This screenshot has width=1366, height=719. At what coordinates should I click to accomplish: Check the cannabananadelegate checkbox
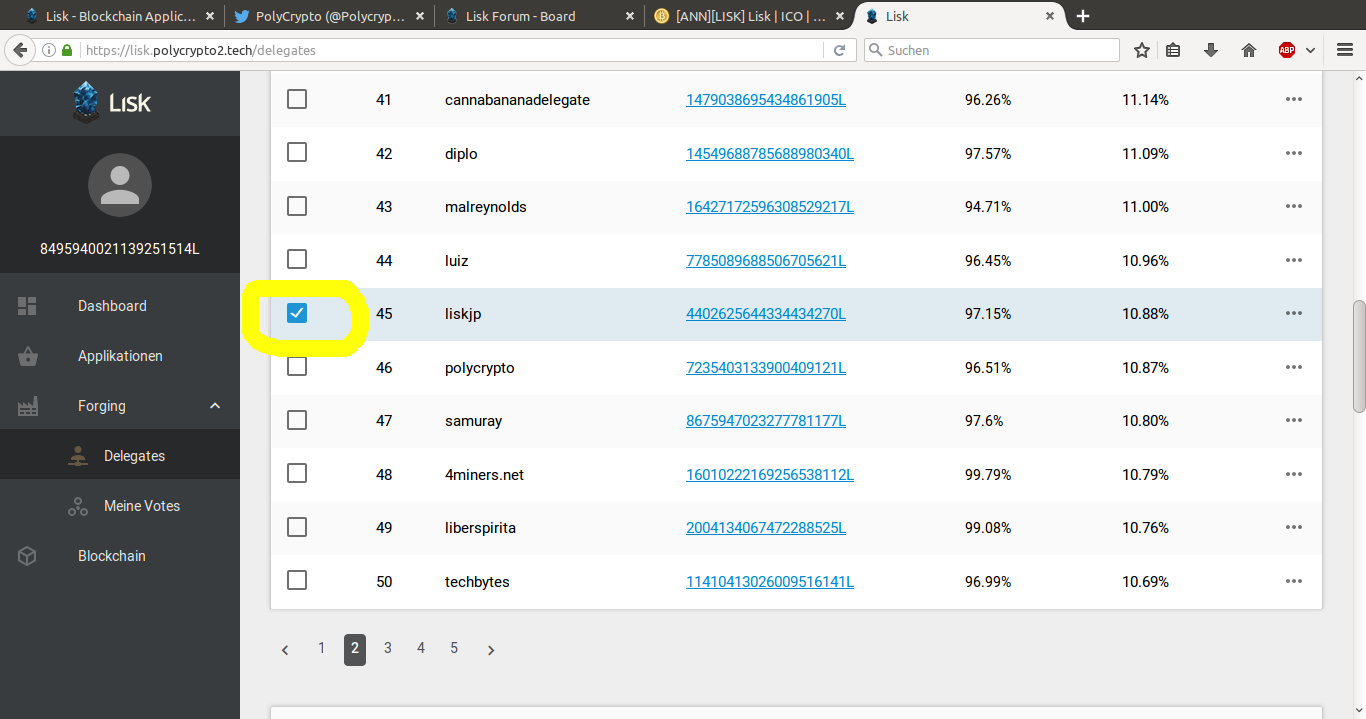[x=297, y=99]
